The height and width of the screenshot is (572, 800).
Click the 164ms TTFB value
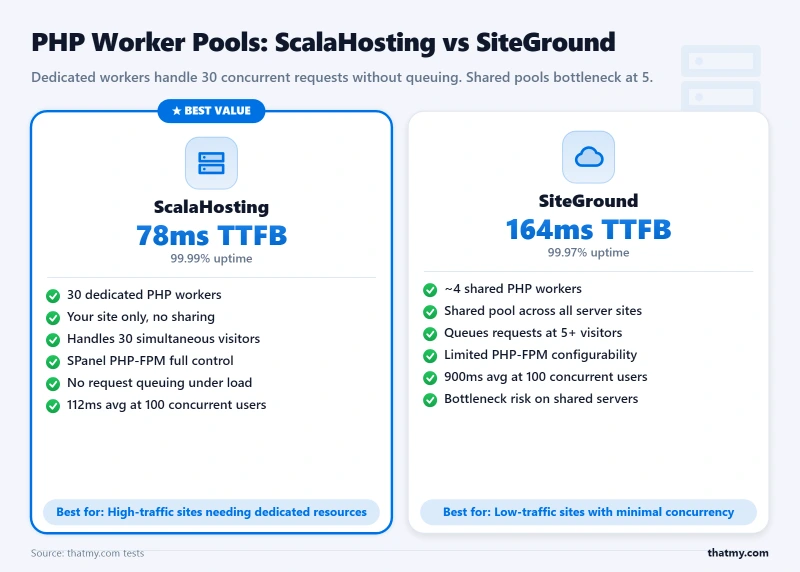(588, 229)
